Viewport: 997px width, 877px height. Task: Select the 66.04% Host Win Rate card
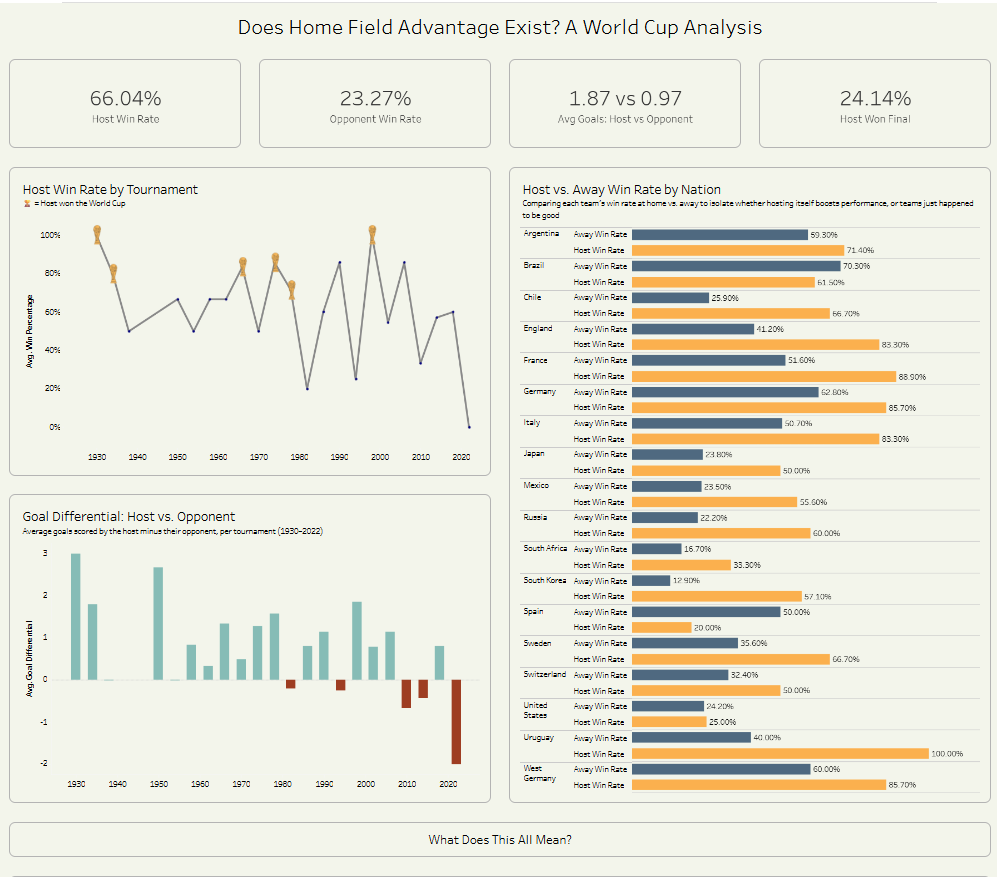coord(125,104)
